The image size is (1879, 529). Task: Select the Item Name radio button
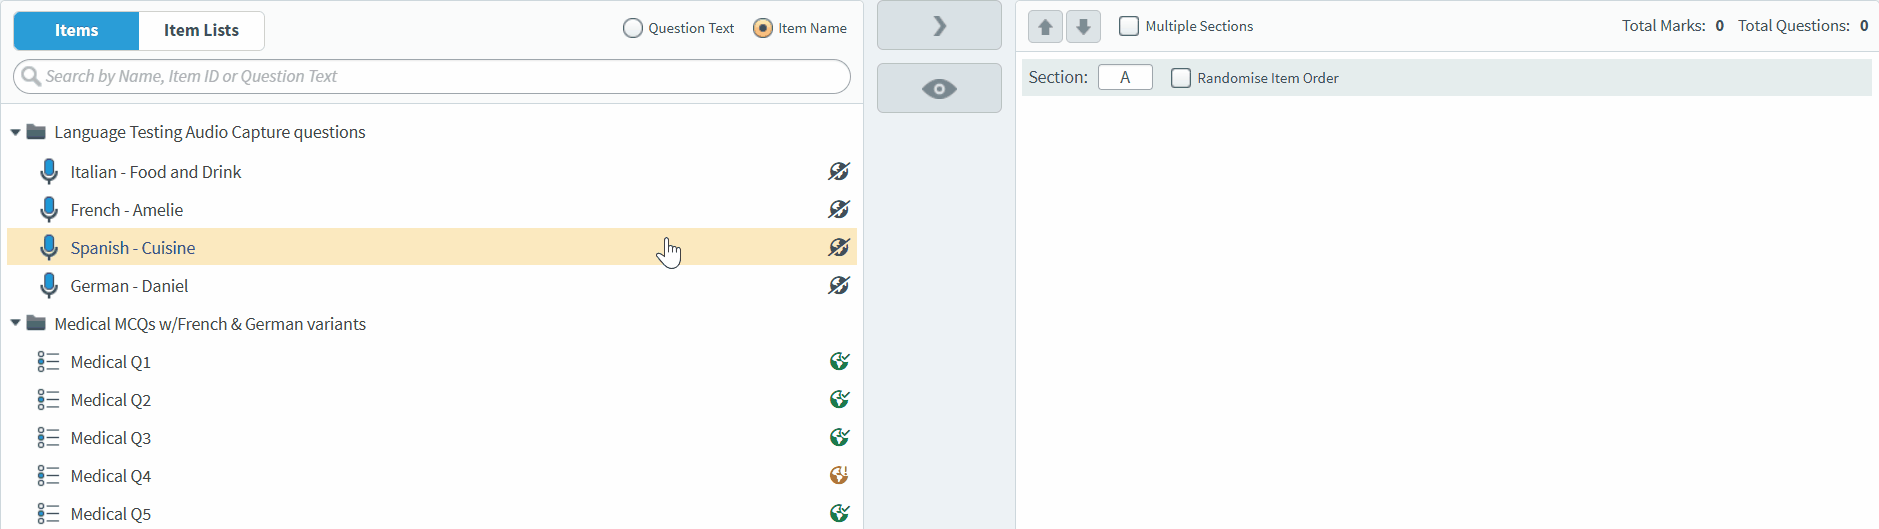(x=763, y=29)
